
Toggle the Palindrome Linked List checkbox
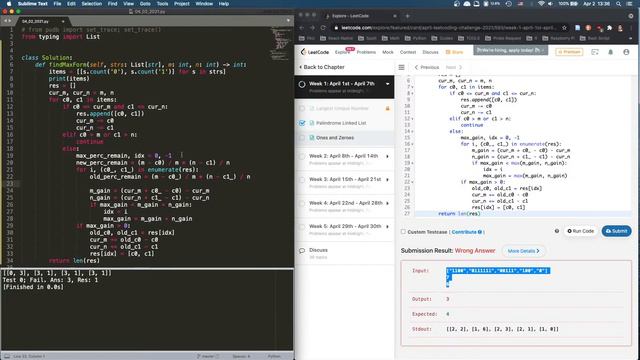tap(302, 123)
